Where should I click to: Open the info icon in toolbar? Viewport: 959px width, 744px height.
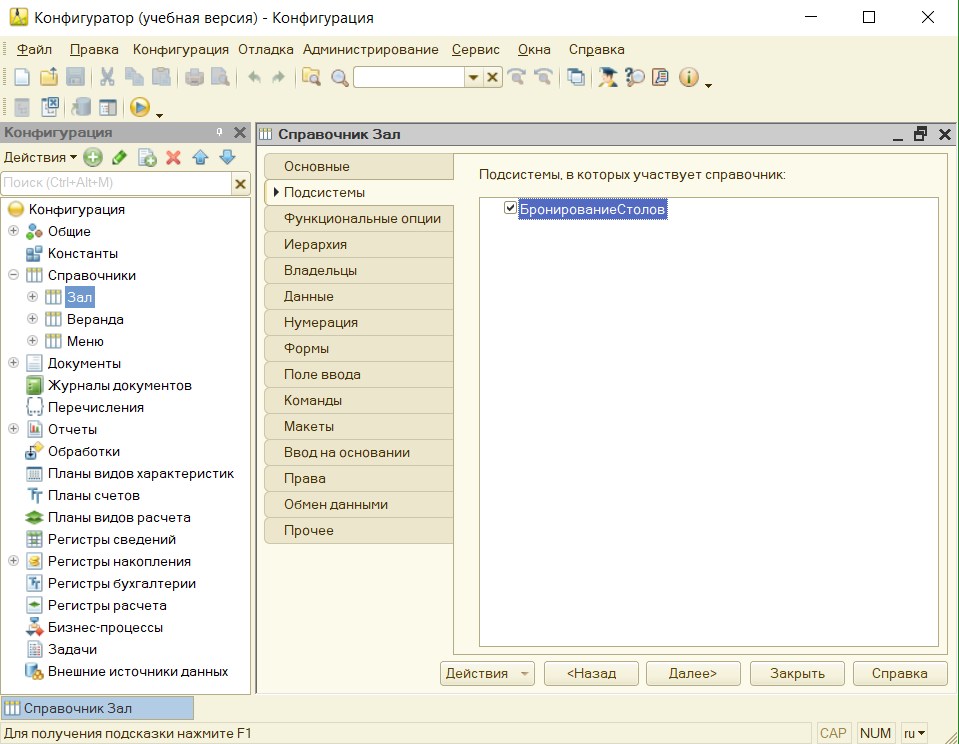pos(688,77)
